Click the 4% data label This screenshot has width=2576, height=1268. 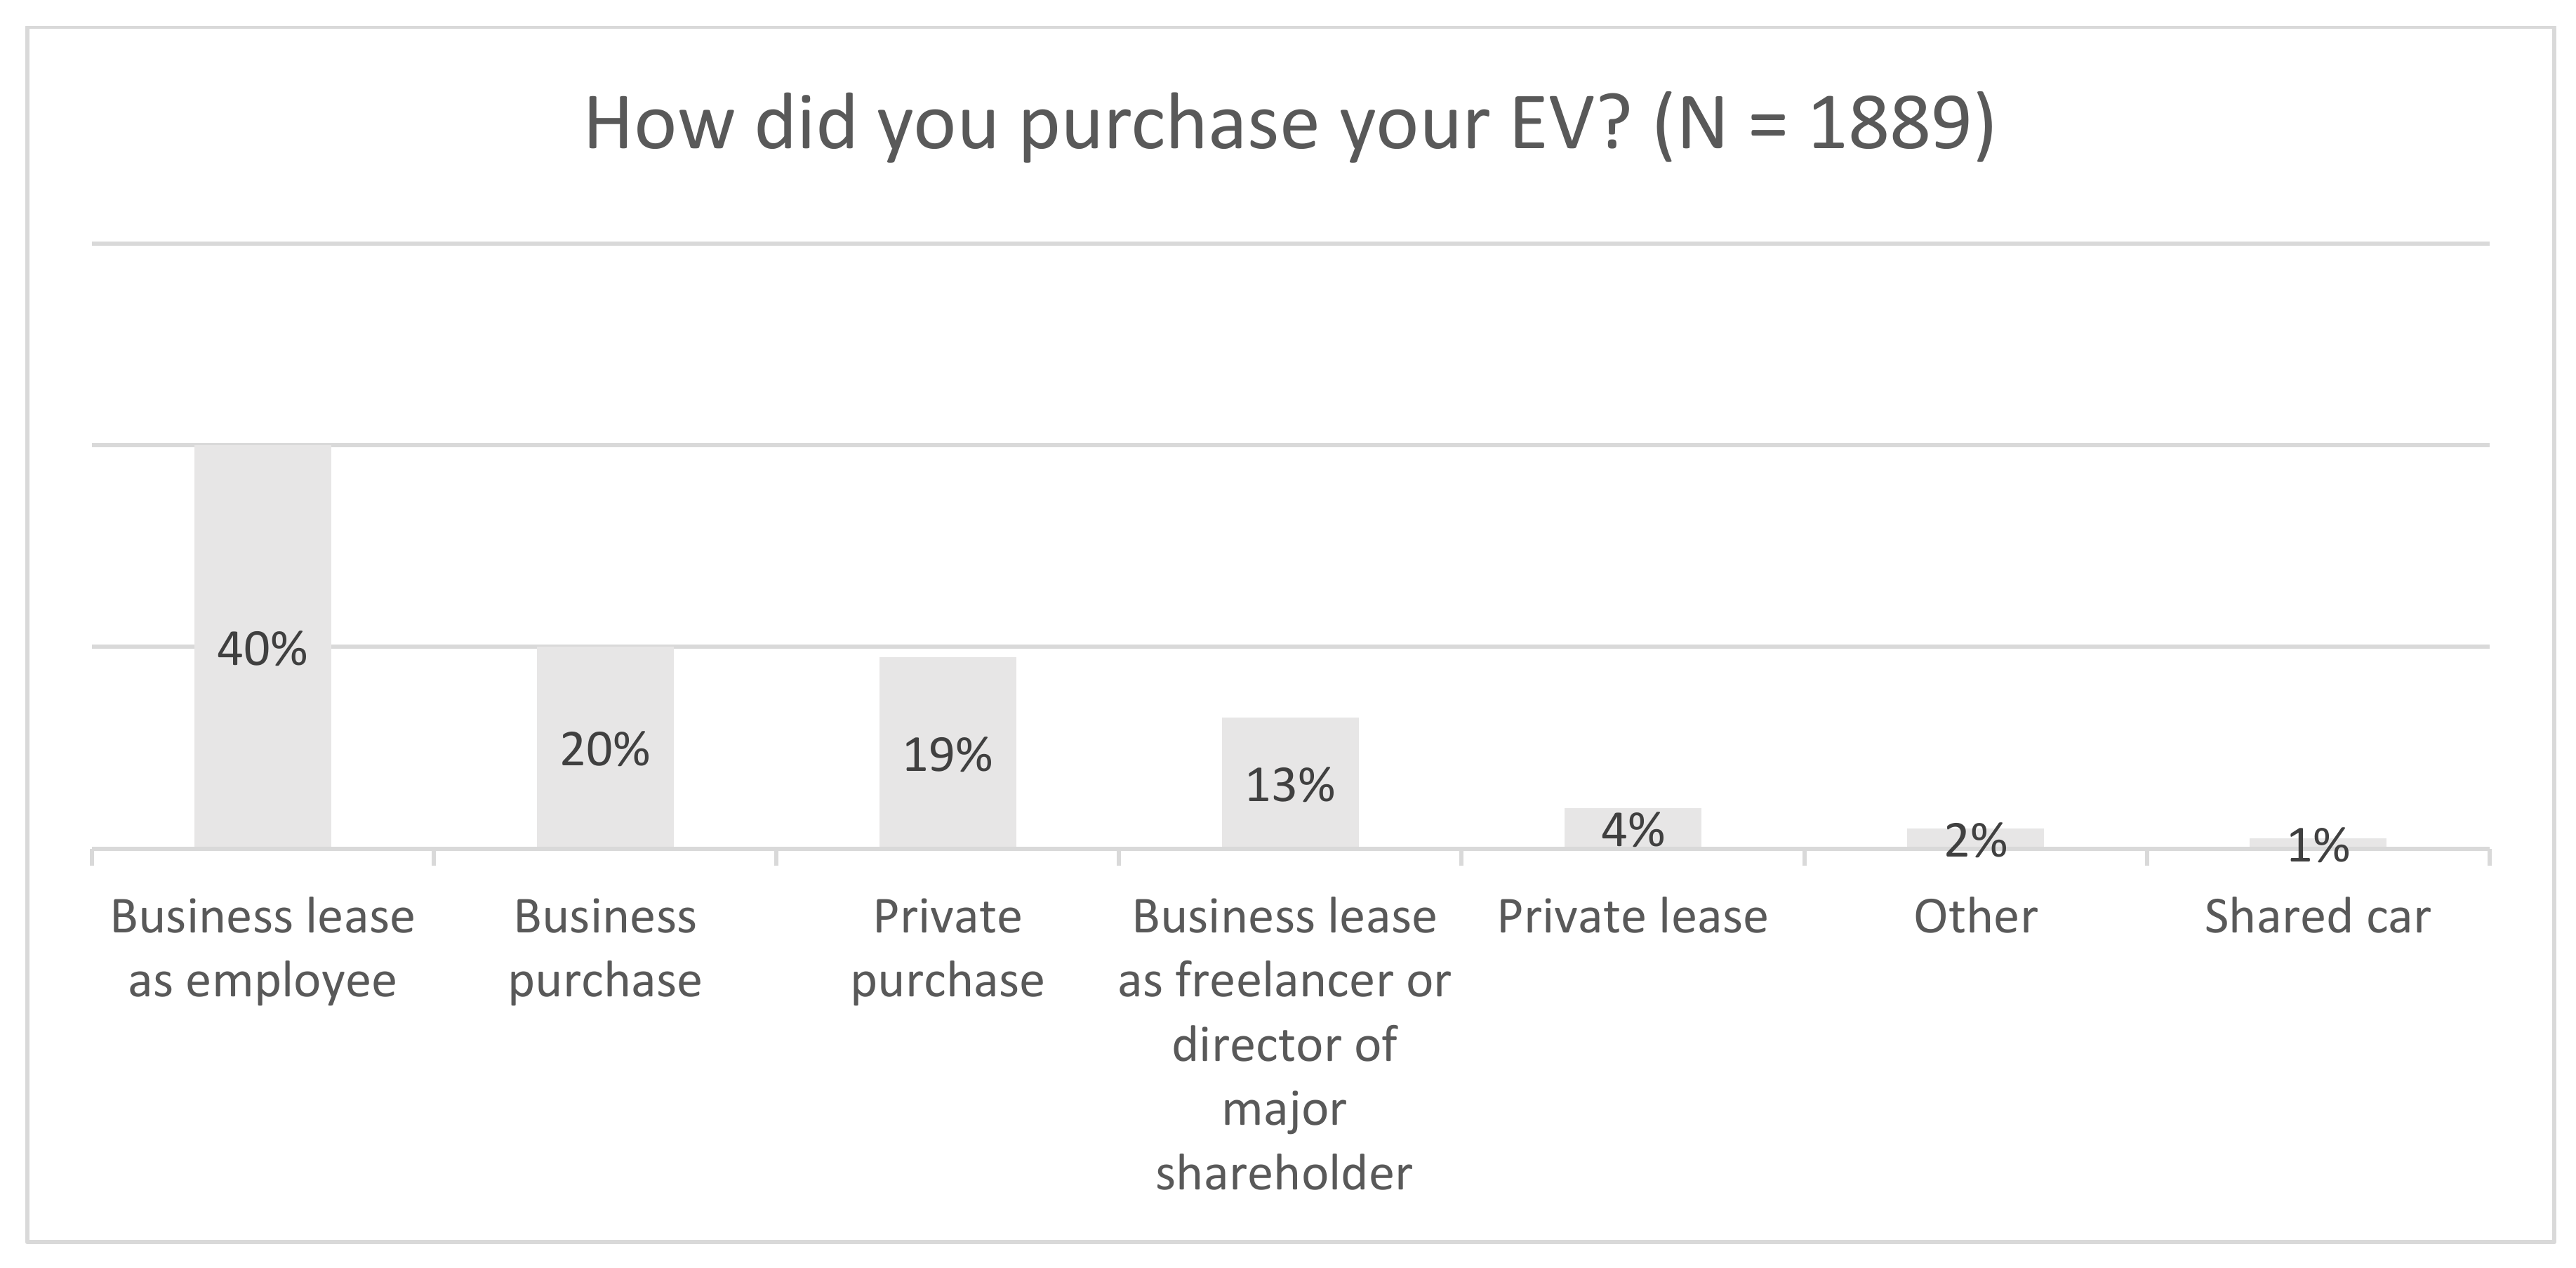point(1632,830)
